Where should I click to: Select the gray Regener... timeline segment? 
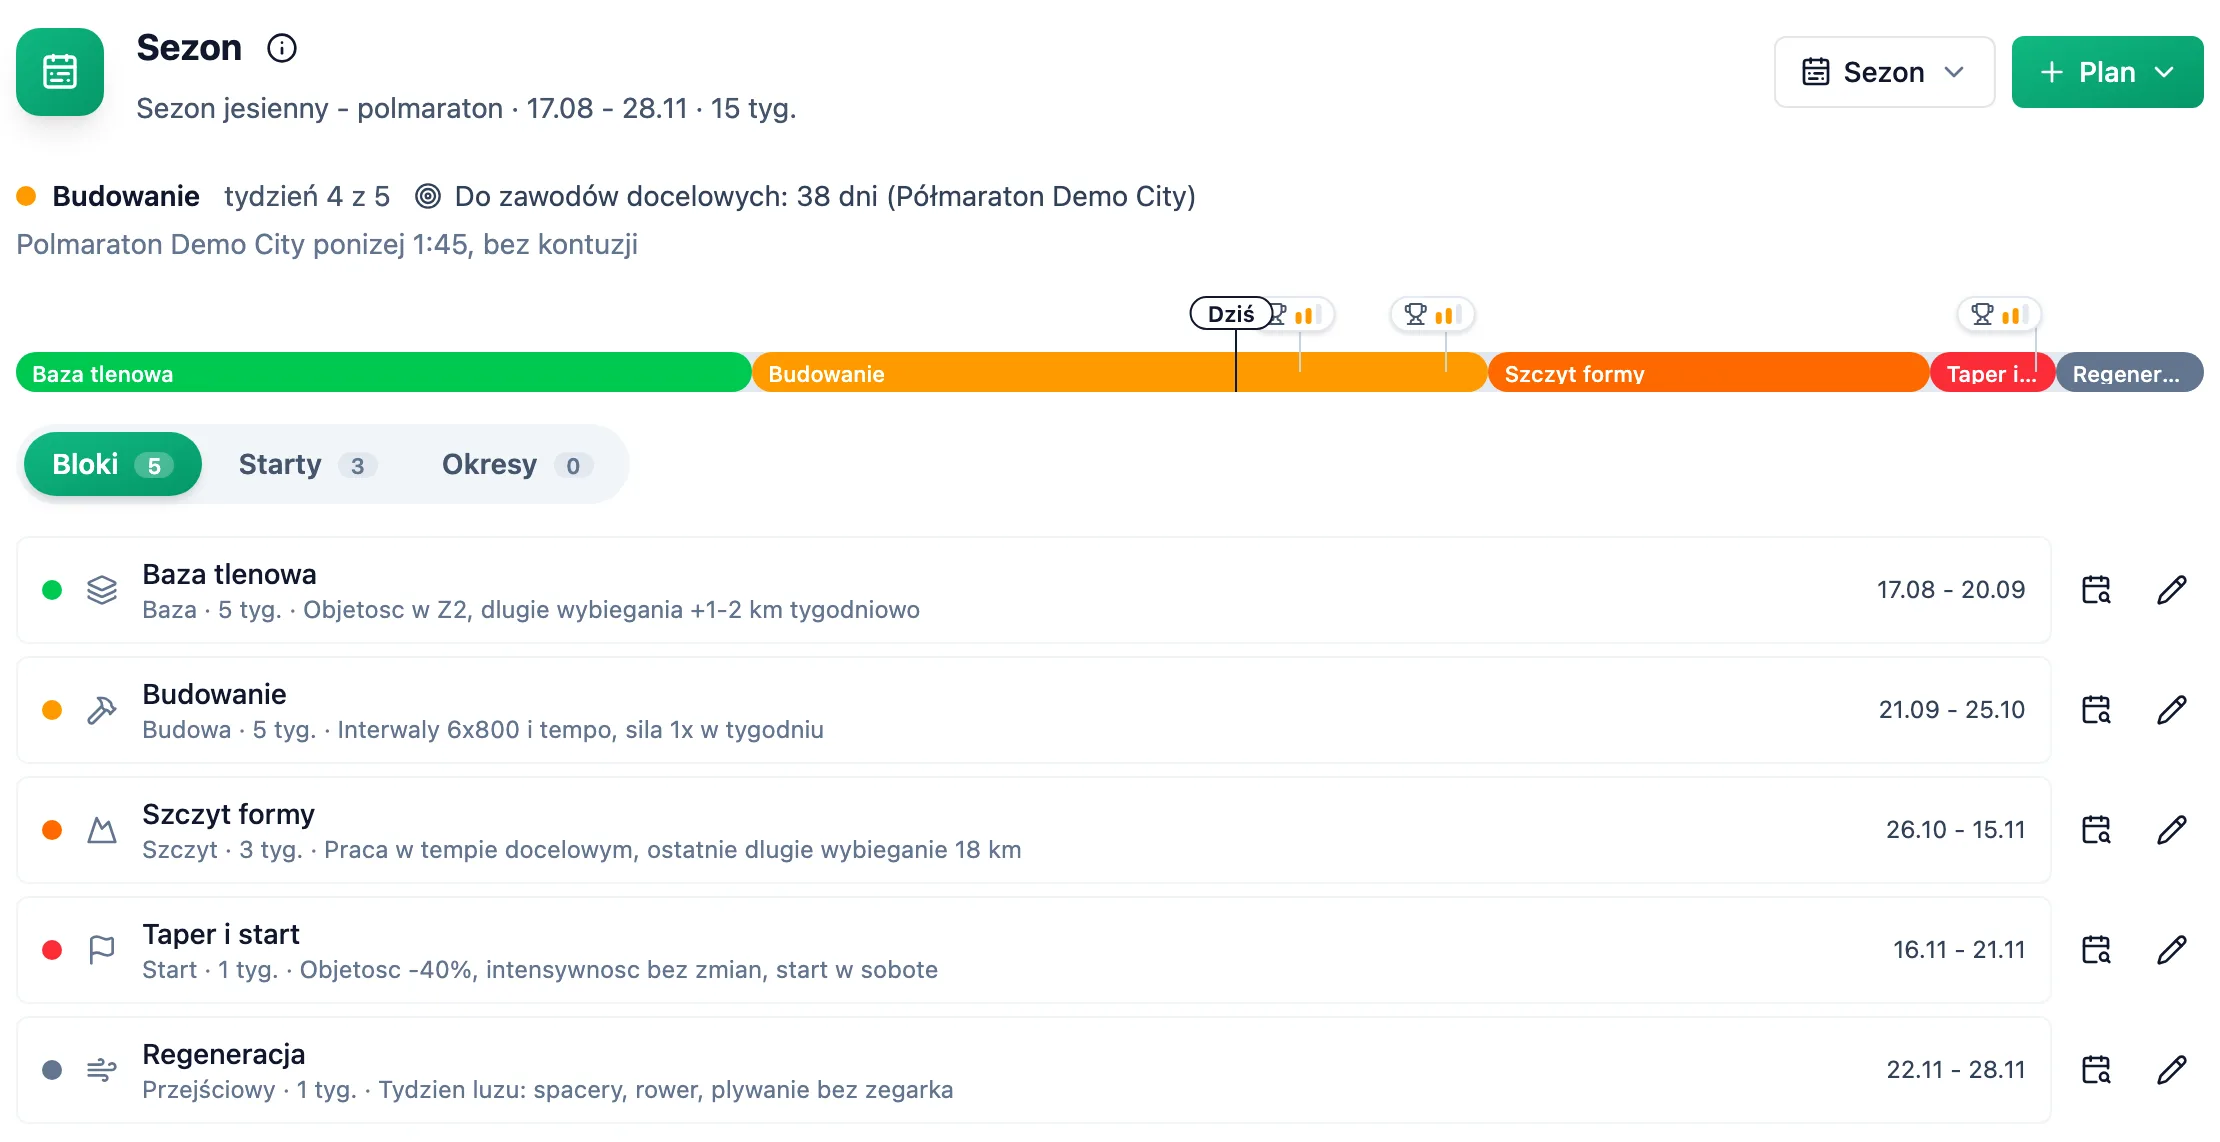(x=2130, y=372)
